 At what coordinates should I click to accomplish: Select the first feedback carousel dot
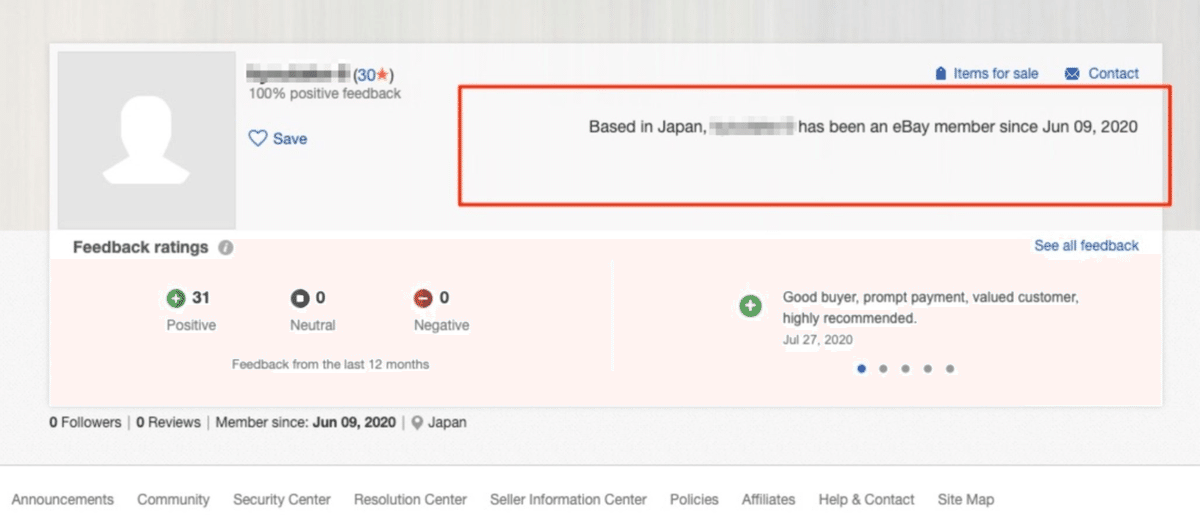click(861, 368)
